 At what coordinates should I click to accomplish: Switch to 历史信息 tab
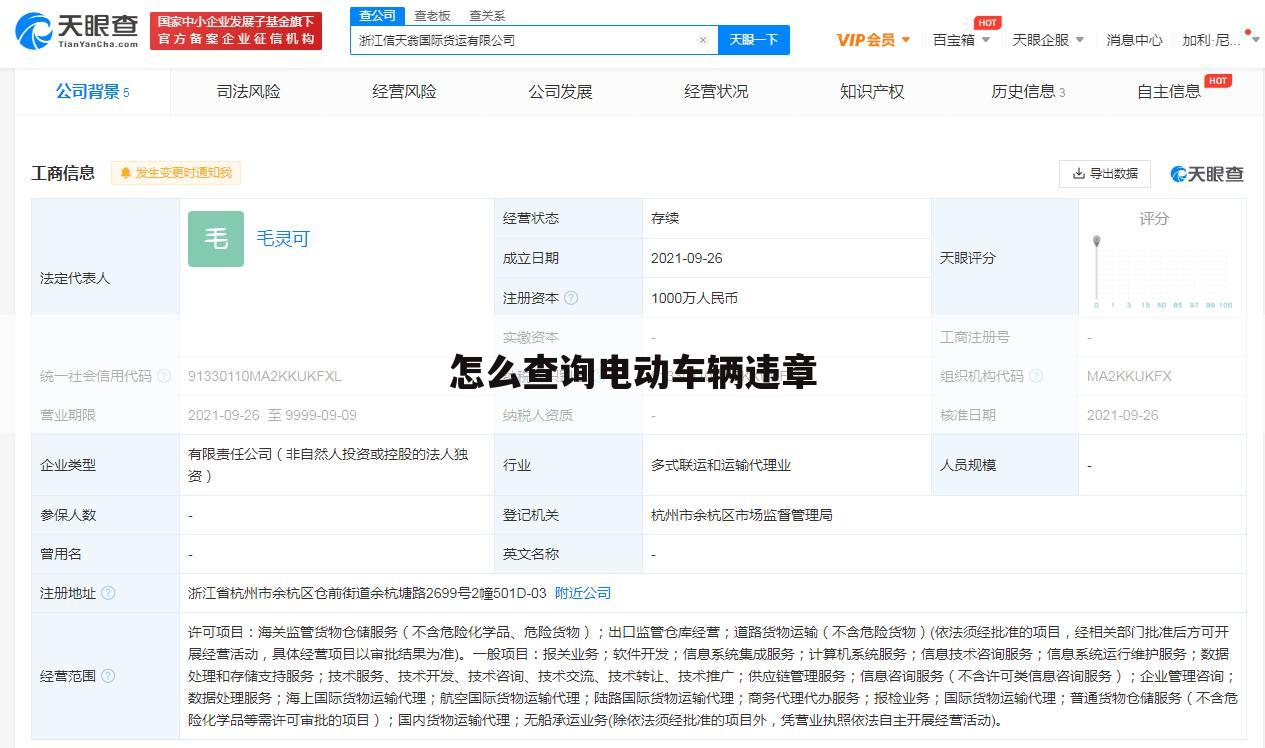click(x=1028, y=91)
